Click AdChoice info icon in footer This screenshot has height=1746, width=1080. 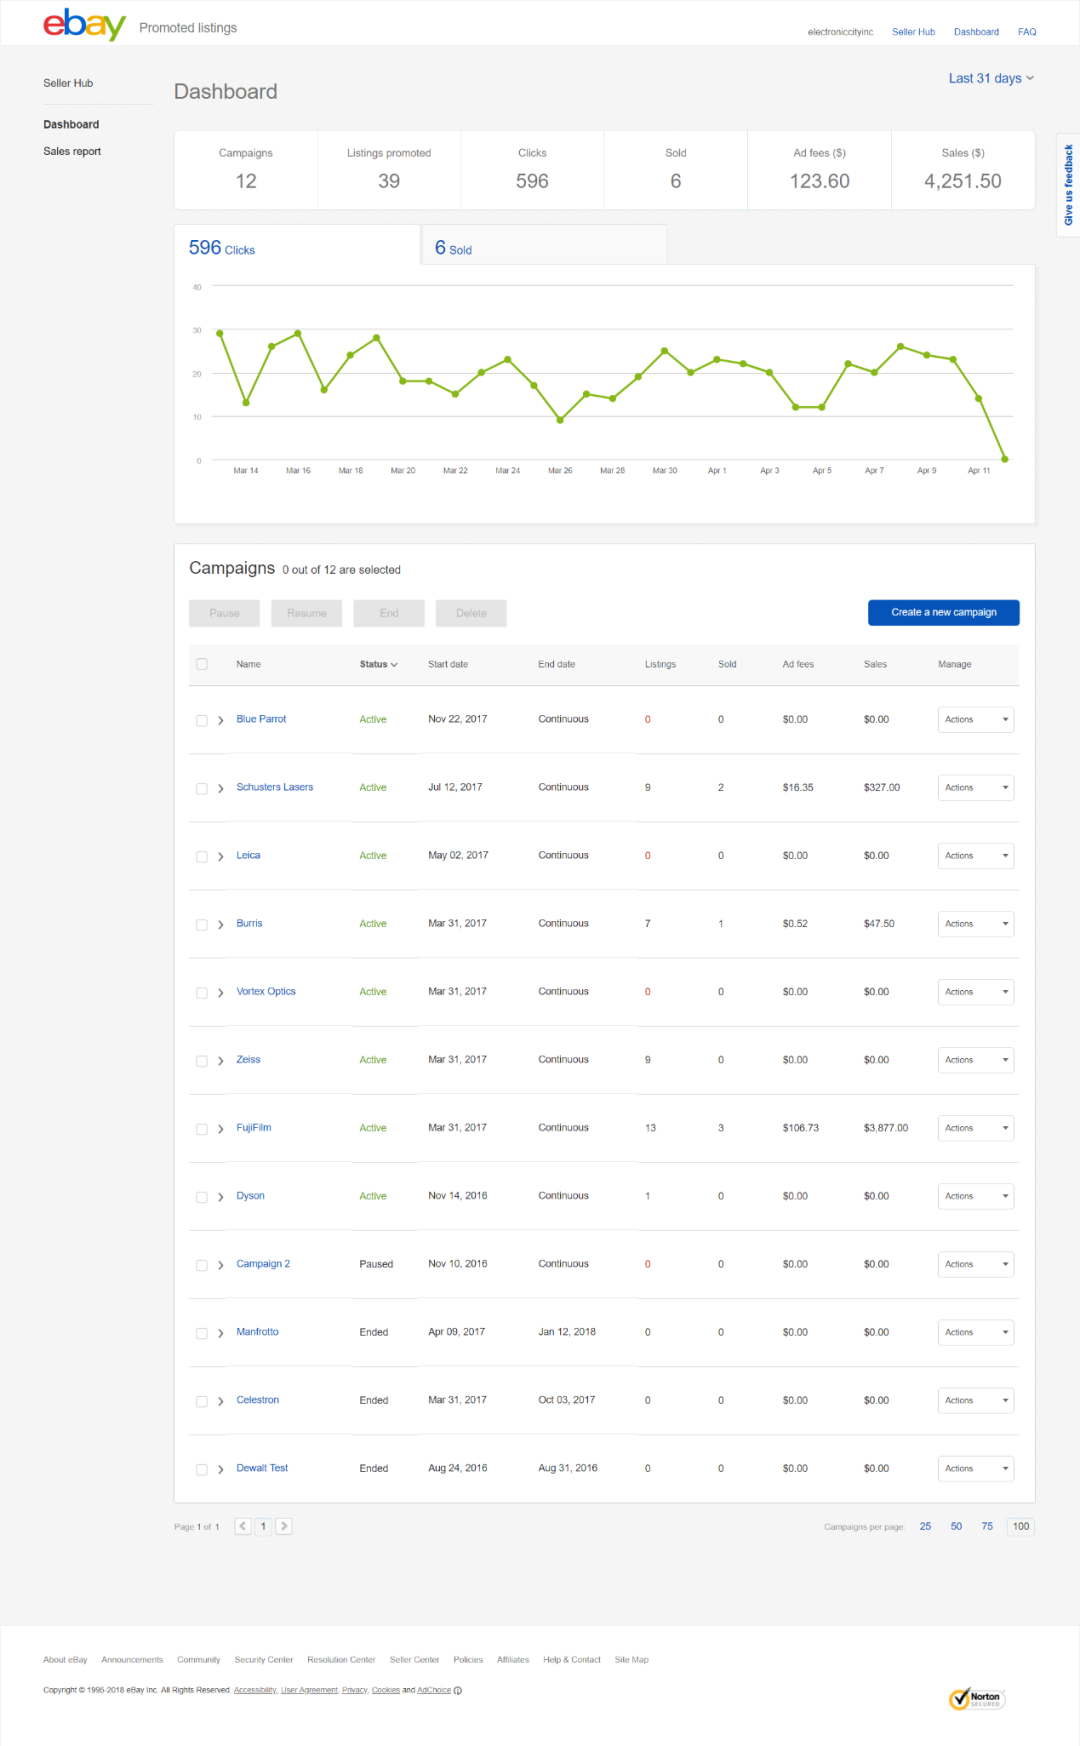458,1691
